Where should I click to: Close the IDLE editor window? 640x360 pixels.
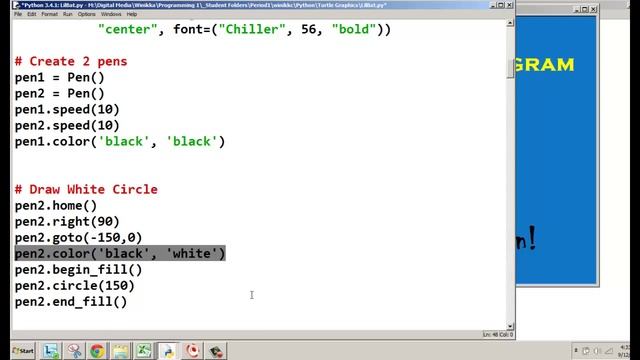[509, 5]
